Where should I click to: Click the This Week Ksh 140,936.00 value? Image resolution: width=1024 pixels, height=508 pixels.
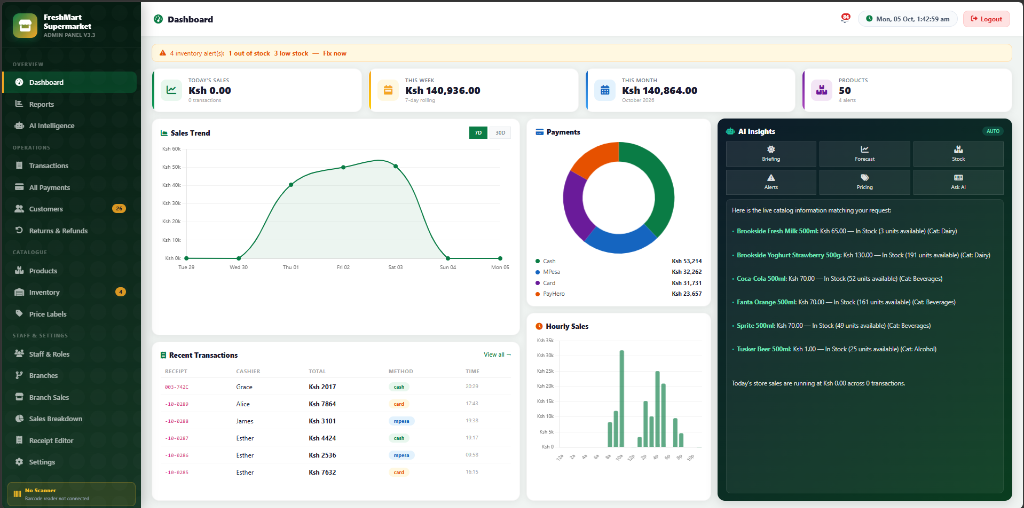pyautogui.click(x=443, y=91)
